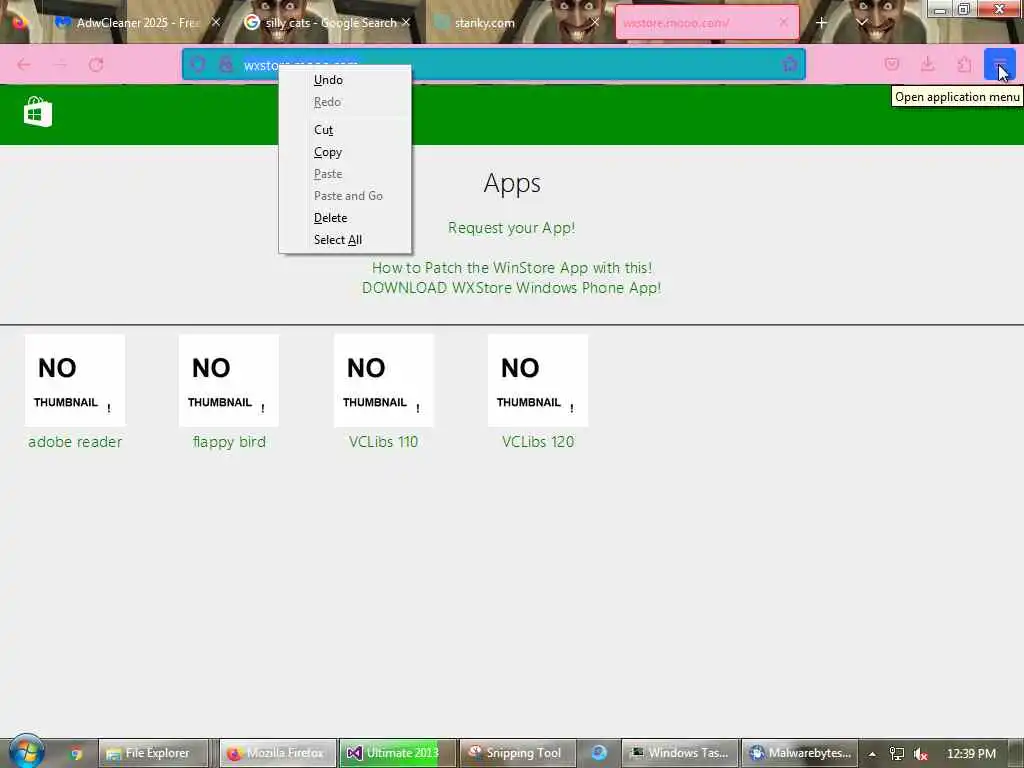Click the muted volume tray icon
The width and height of the screenshot is (1024, 768).
[921, 754]
